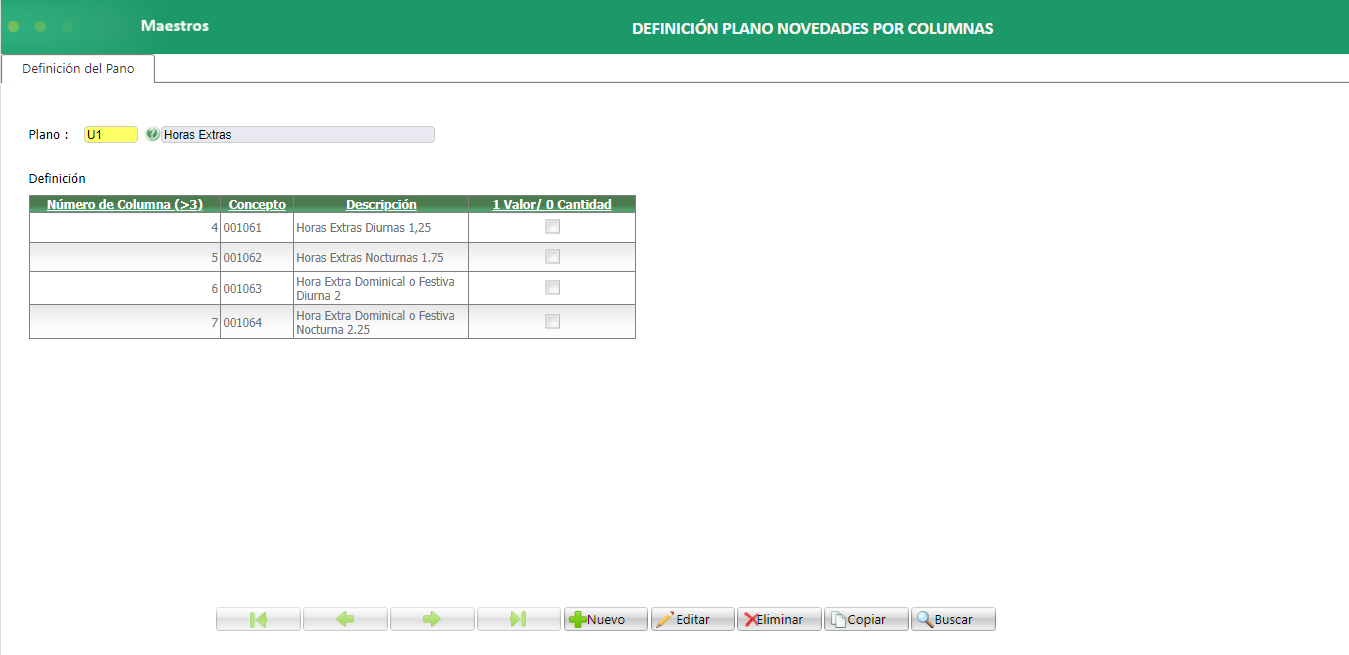
Task: Click the Horas Extras description field
Action: (x=298, y=134)
